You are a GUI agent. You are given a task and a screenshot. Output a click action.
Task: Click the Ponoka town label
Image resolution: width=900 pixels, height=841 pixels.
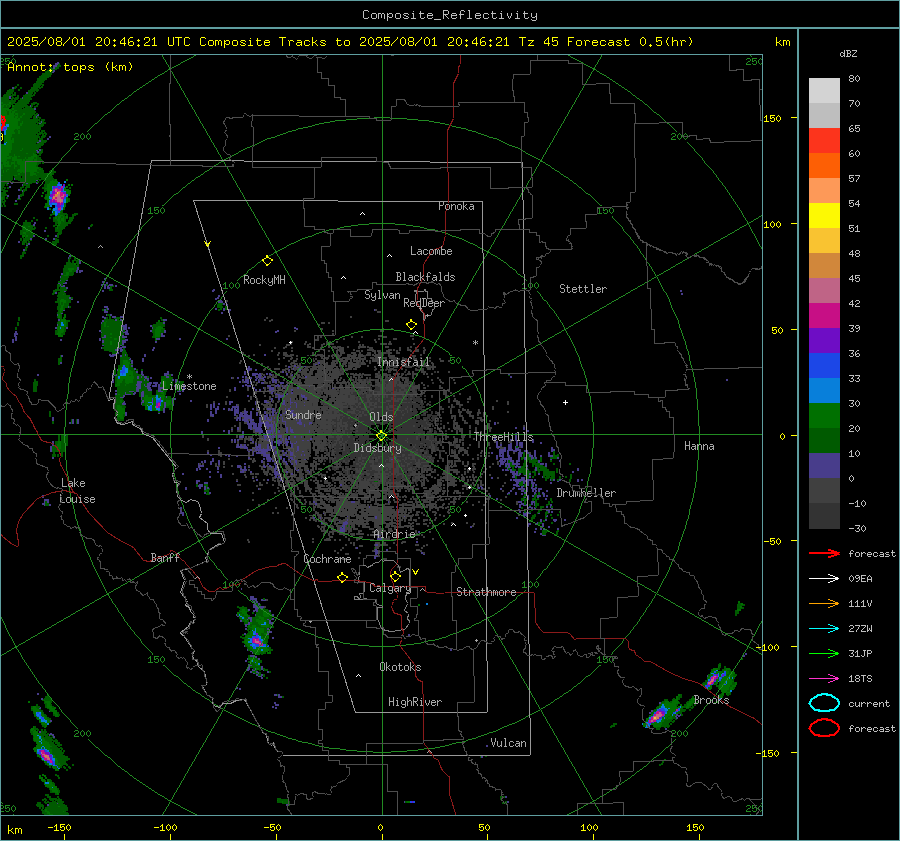456,207
